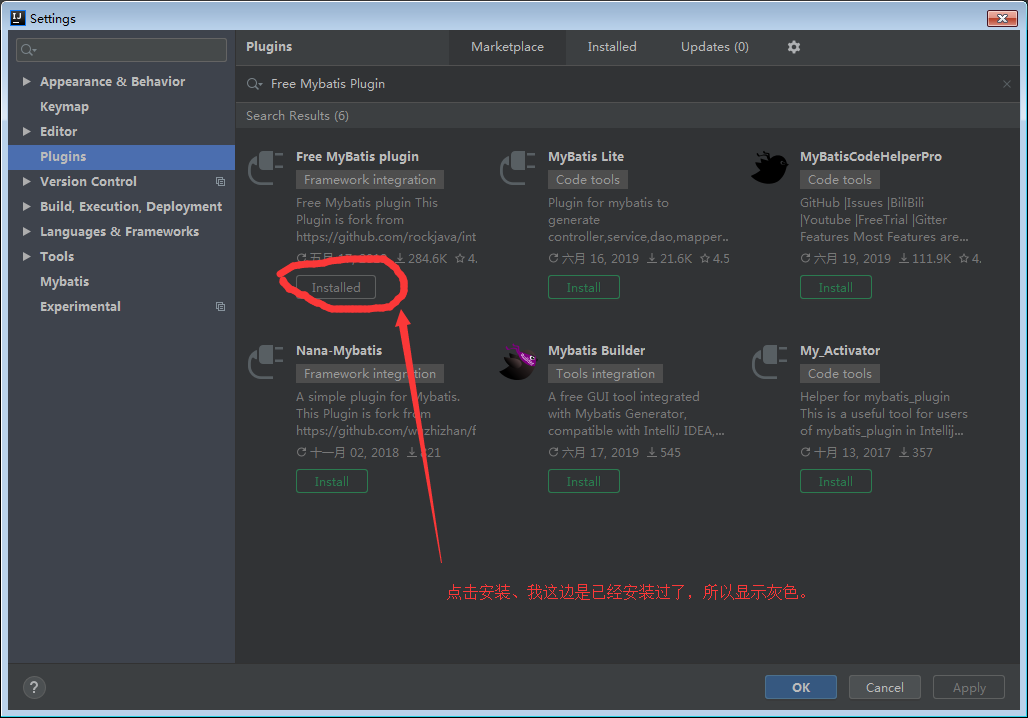This screenshot has height=718, width=1028.
Task: Click the Experimental project-level icon
Action: [220, 307]
